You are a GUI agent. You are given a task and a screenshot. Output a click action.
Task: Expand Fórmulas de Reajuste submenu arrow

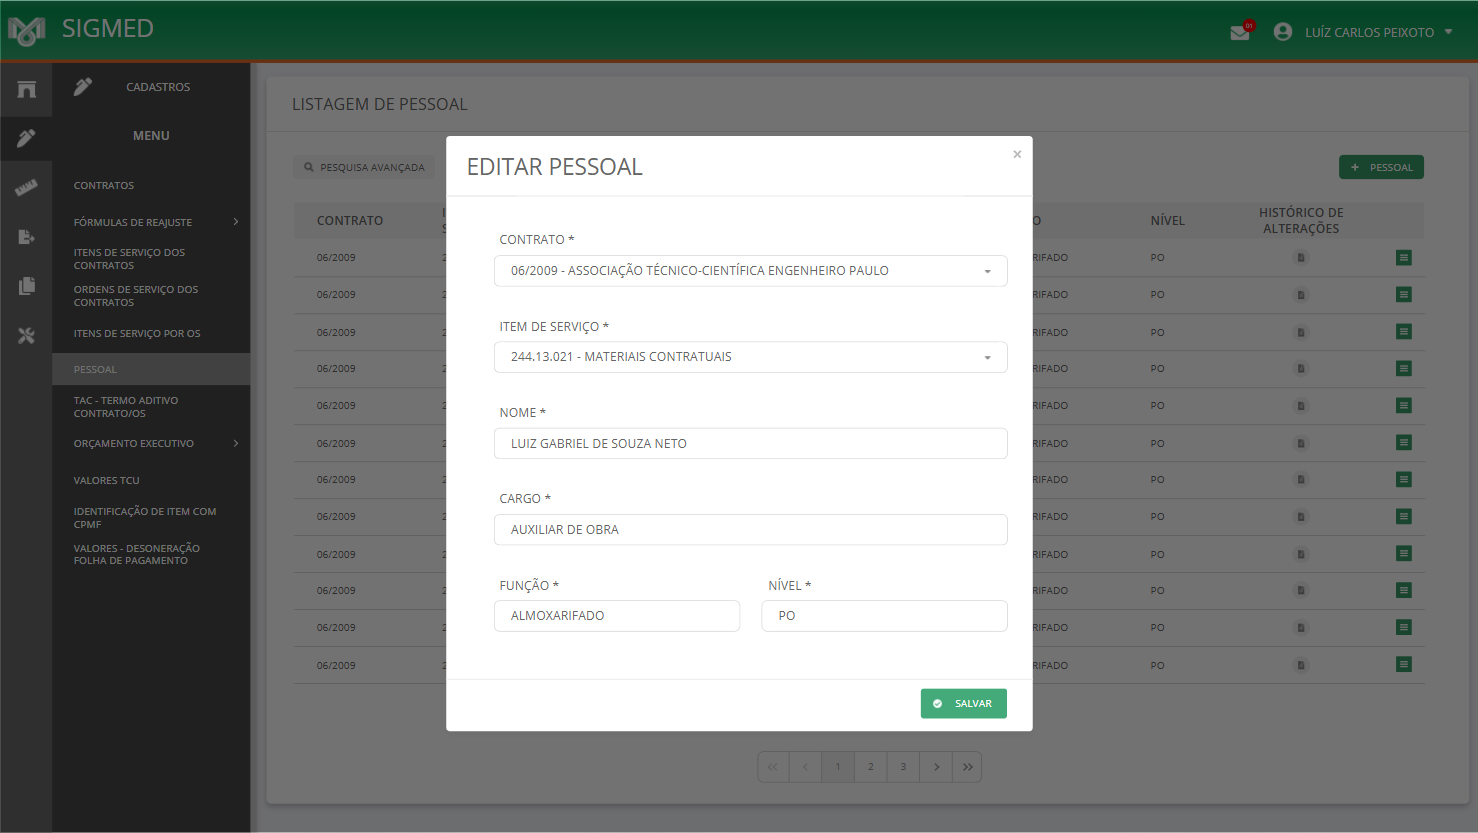tap(236, 222)
